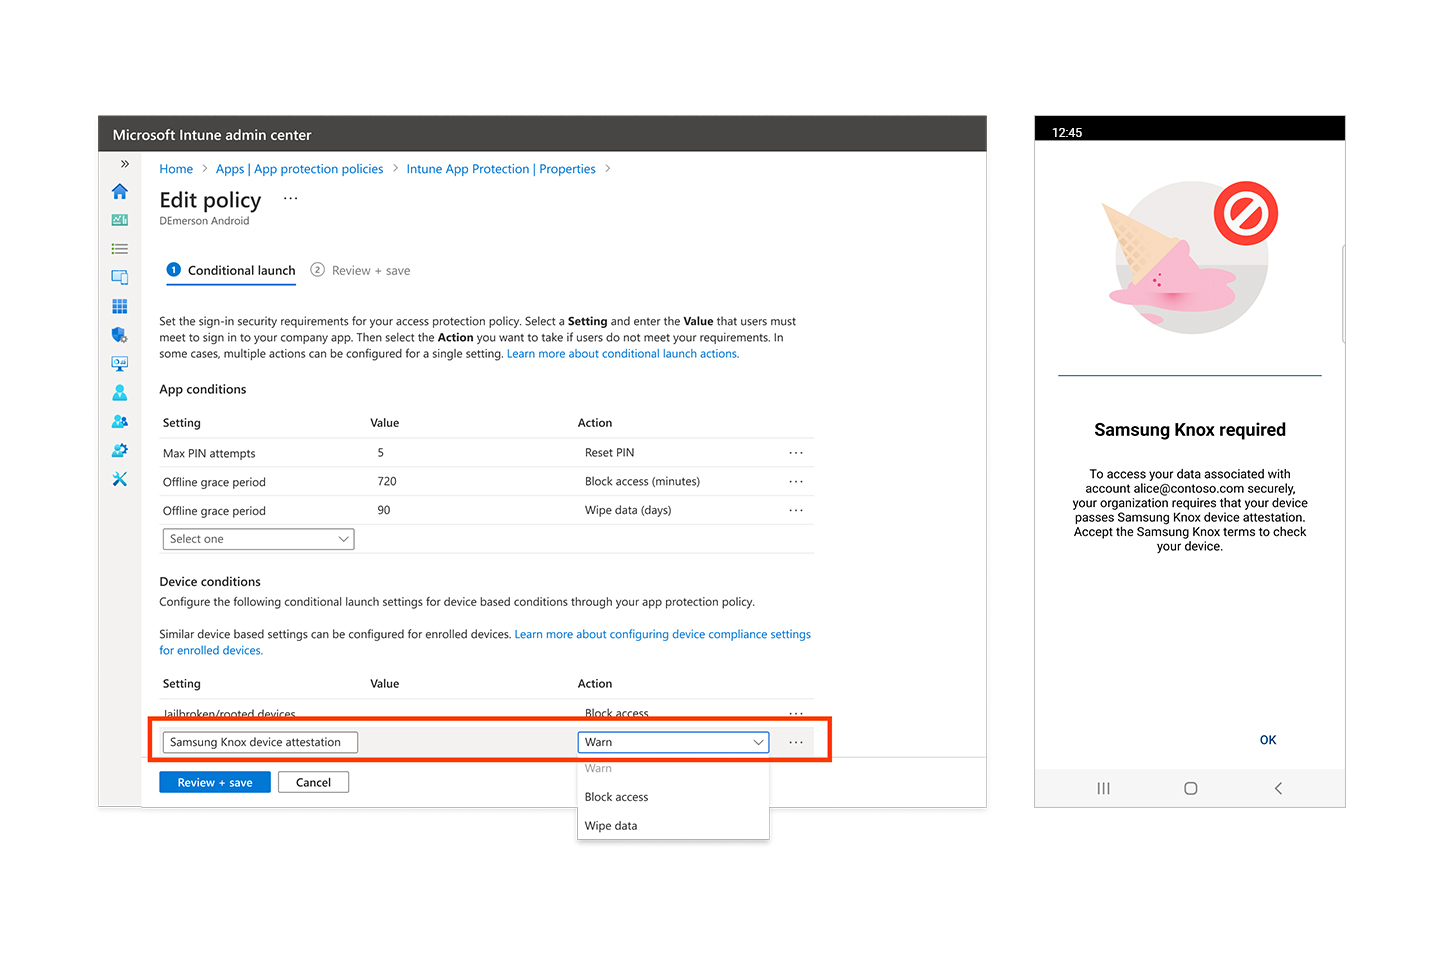Tap OK on the Samsung Knox required screen
The image size is (1440, 960).
(x=1267, y=740)
